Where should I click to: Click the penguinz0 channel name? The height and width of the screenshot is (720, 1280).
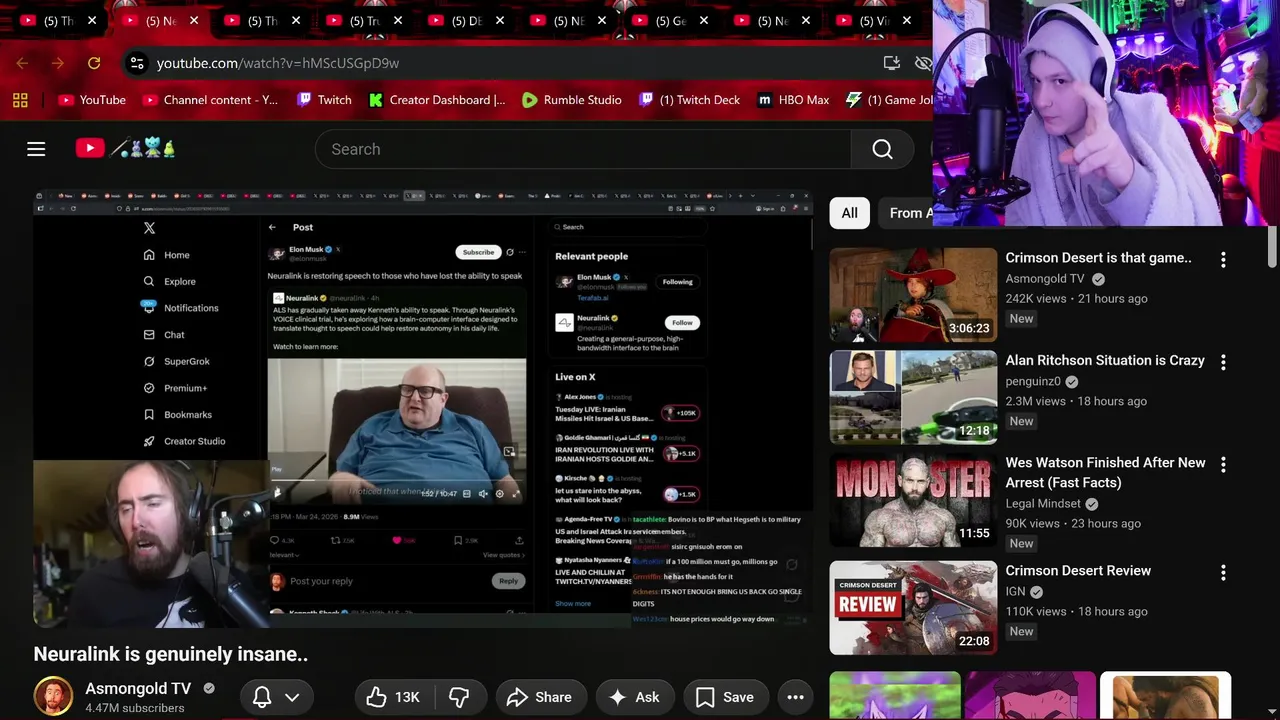tap(1033, 381)
